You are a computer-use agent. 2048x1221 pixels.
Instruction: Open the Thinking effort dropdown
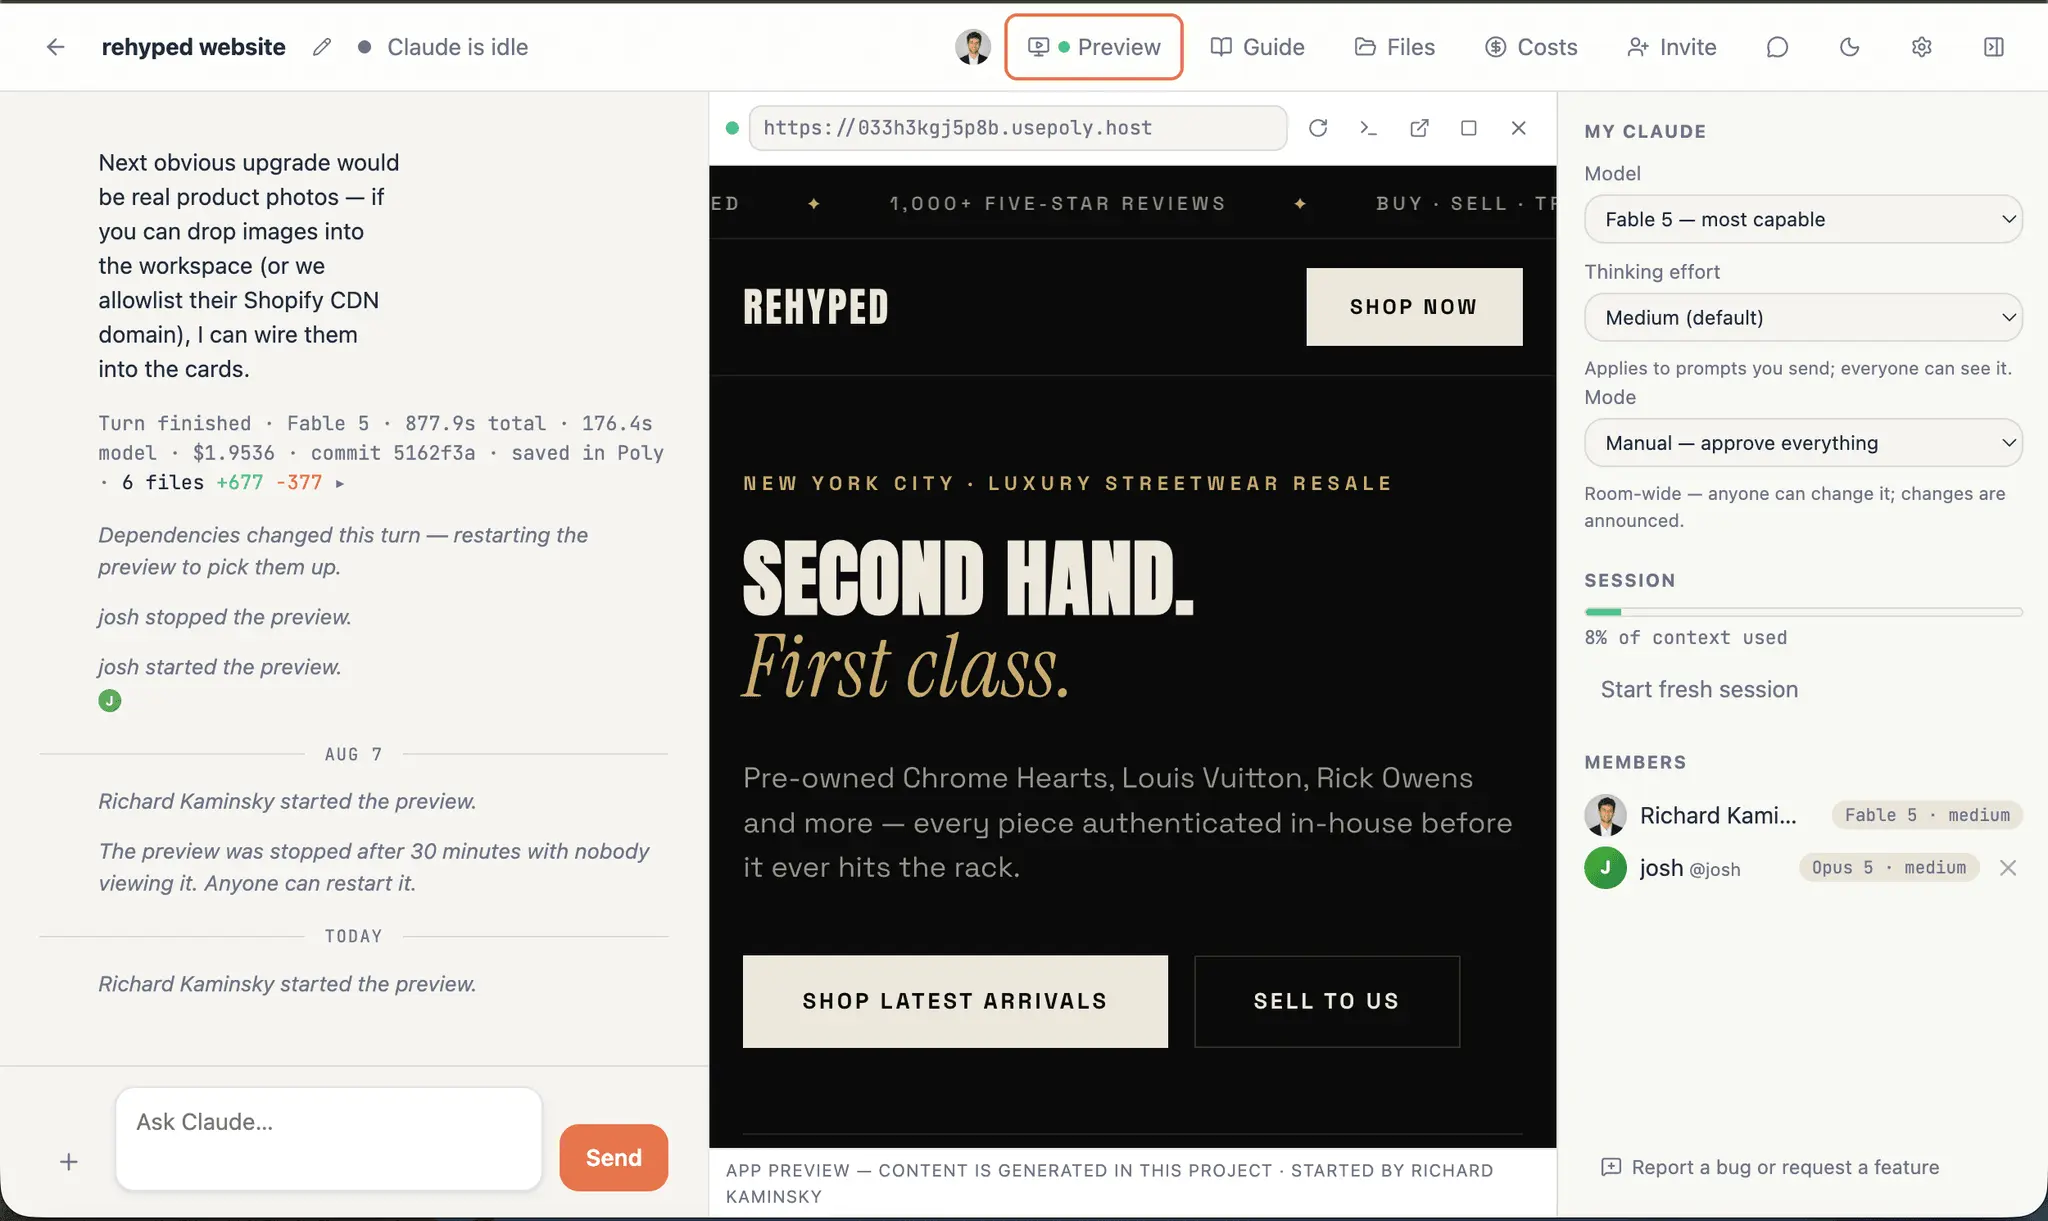[x=1803, y=317]
